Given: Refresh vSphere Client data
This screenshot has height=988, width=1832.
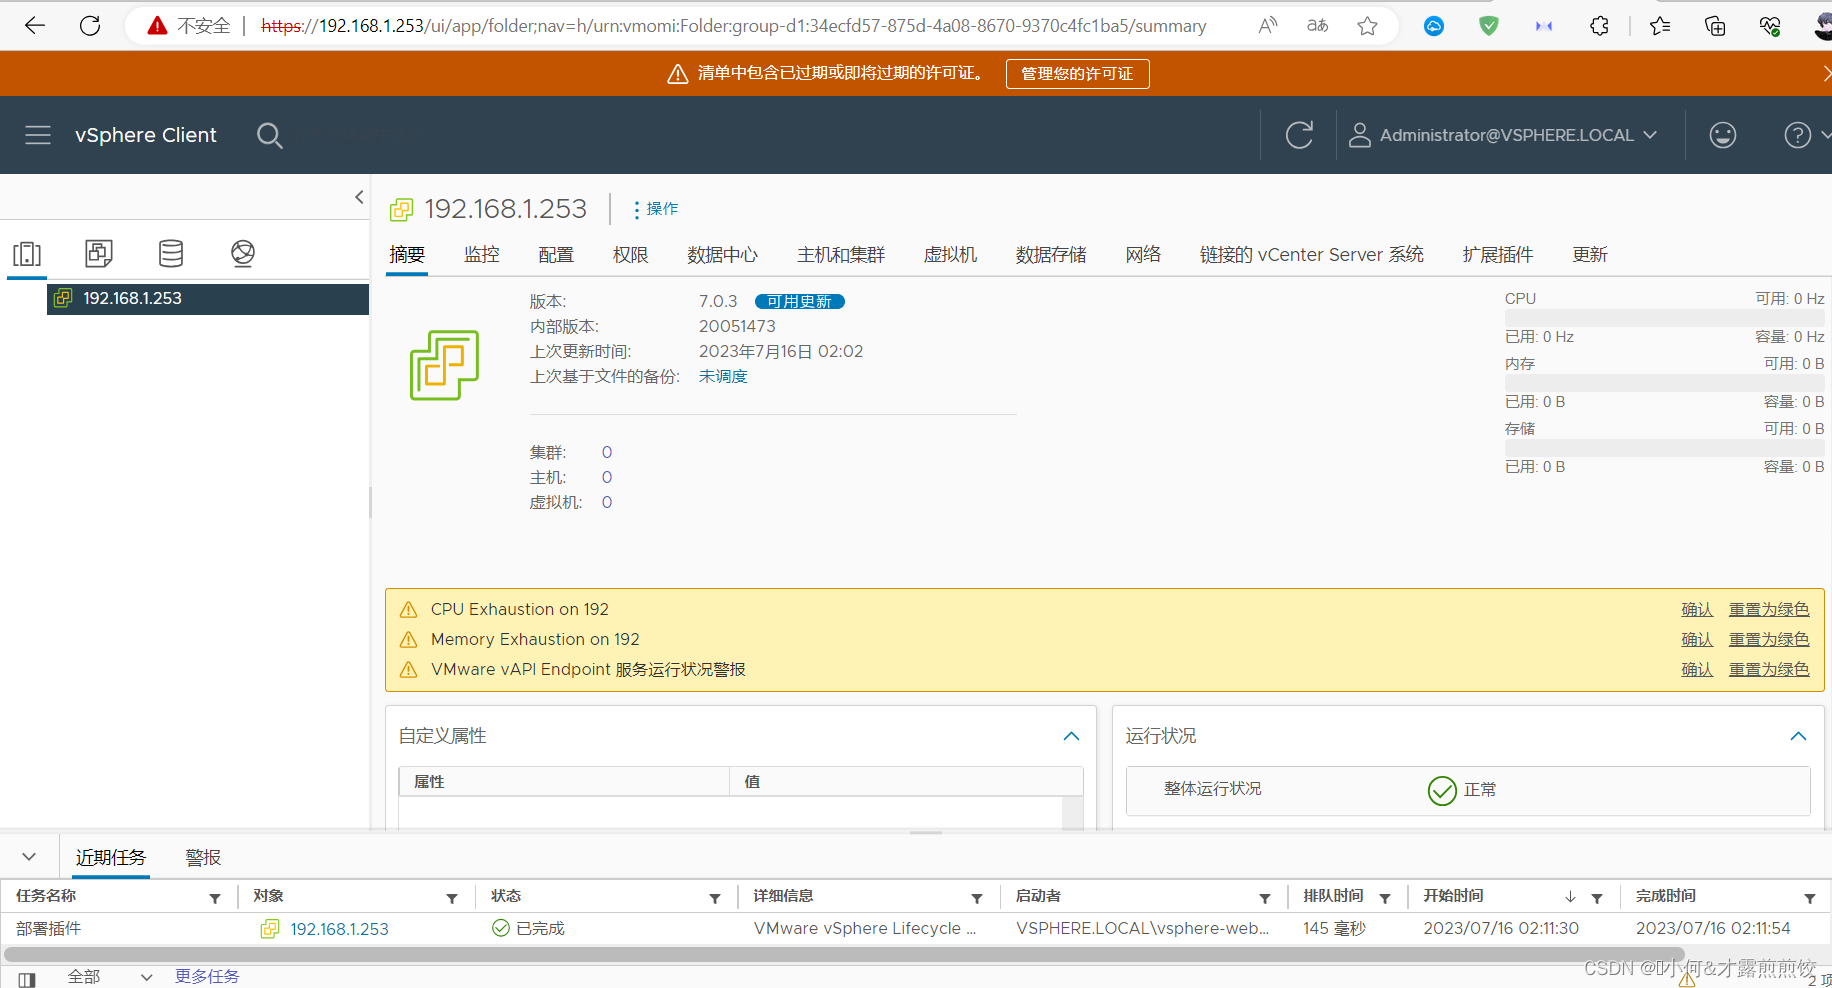Looking at the screenshot, I should click(x=1299, y=135).
